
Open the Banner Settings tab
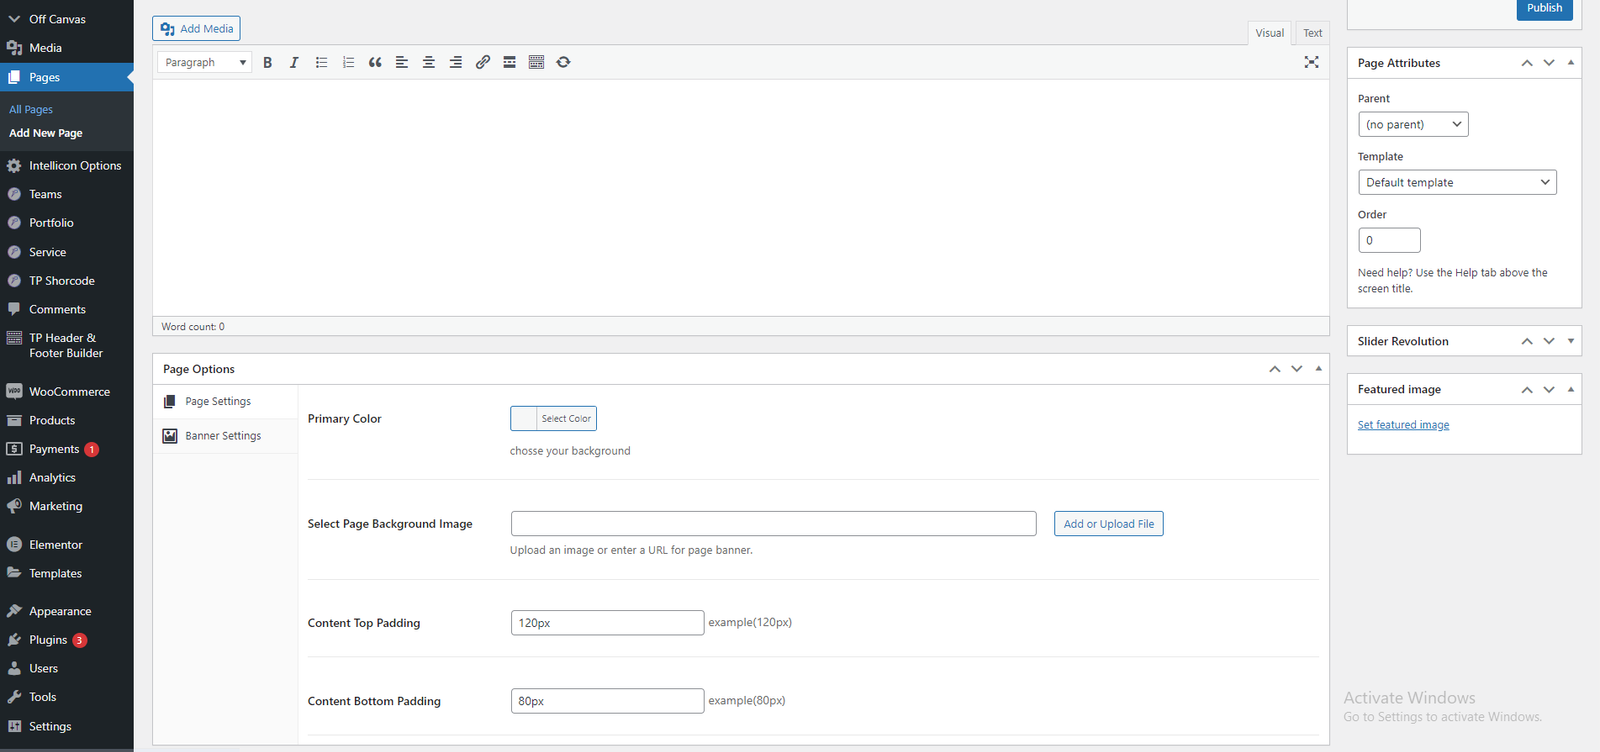(x=223, y=436)
